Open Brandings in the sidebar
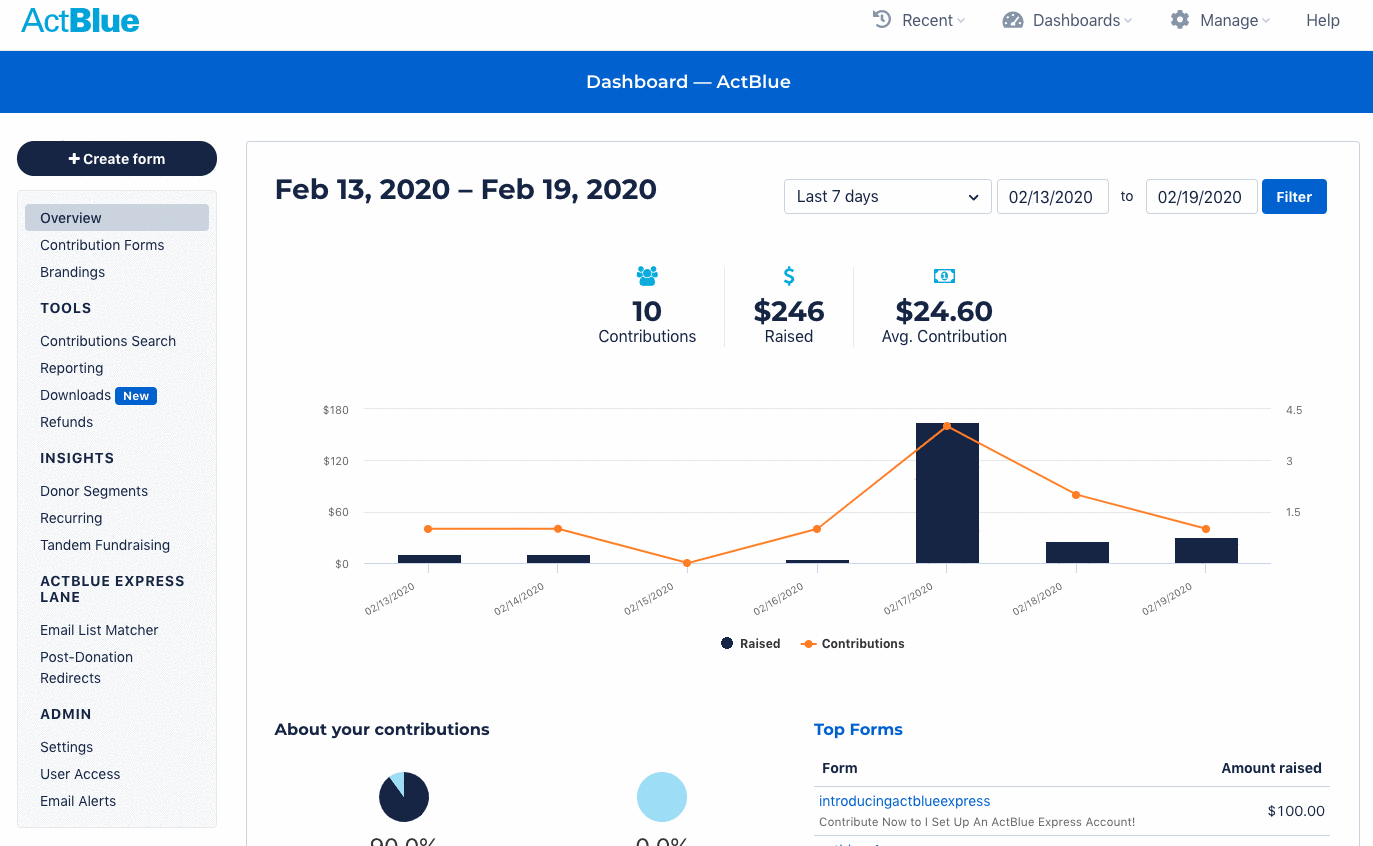The height and width of the screenshot is (846, 1373). [x=72, y=272]
